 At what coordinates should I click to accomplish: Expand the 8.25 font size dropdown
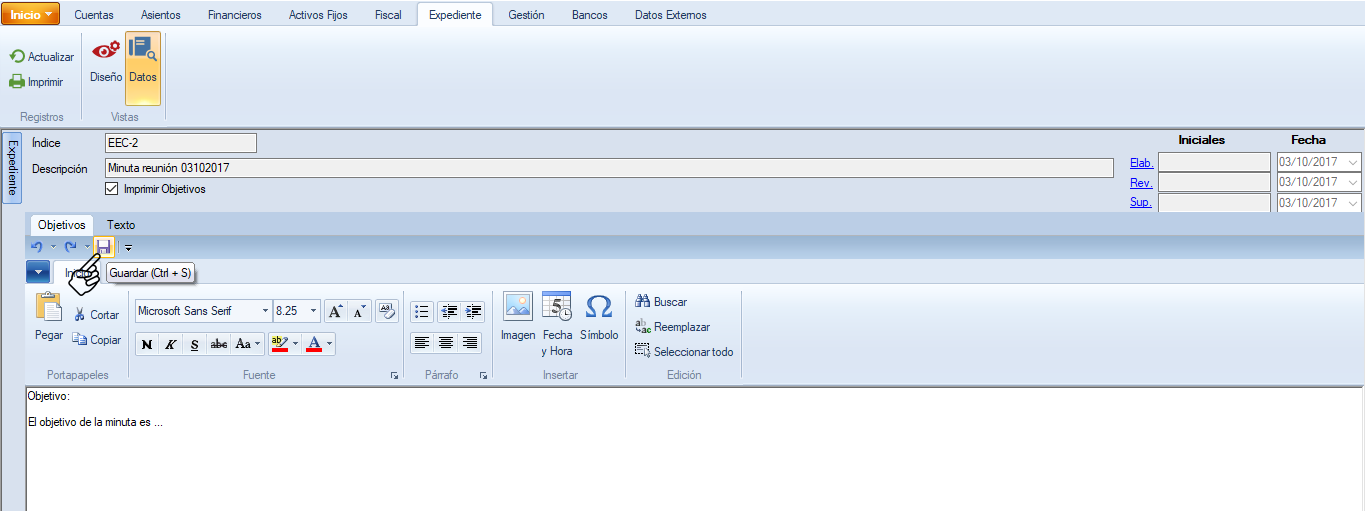click(x=314, y=311)
